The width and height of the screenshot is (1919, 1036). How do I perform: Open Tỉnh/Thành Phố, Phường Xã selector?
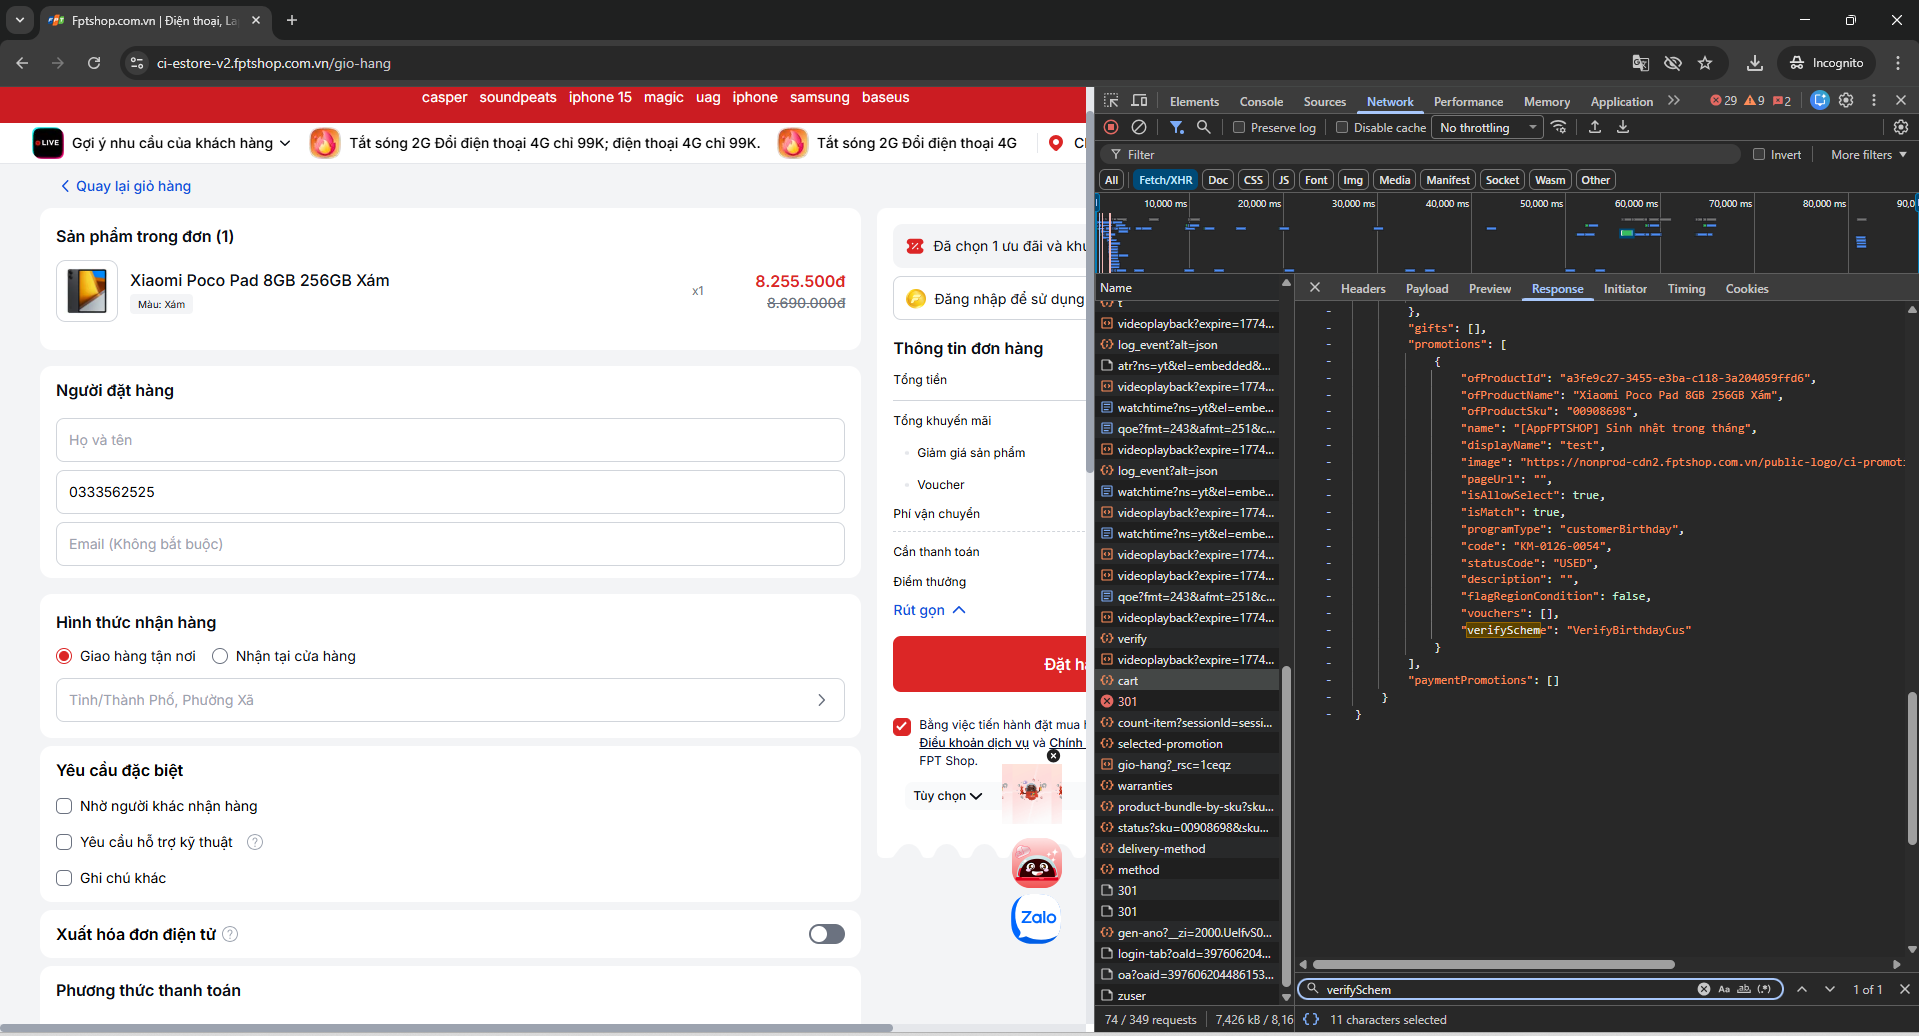click(x=450, y=700)
